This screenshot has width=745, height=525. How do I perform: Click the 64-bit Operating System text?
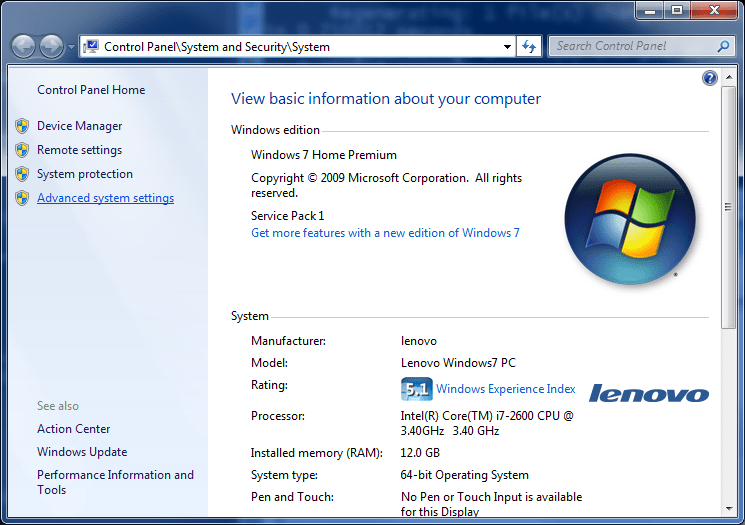click(464, 475)
